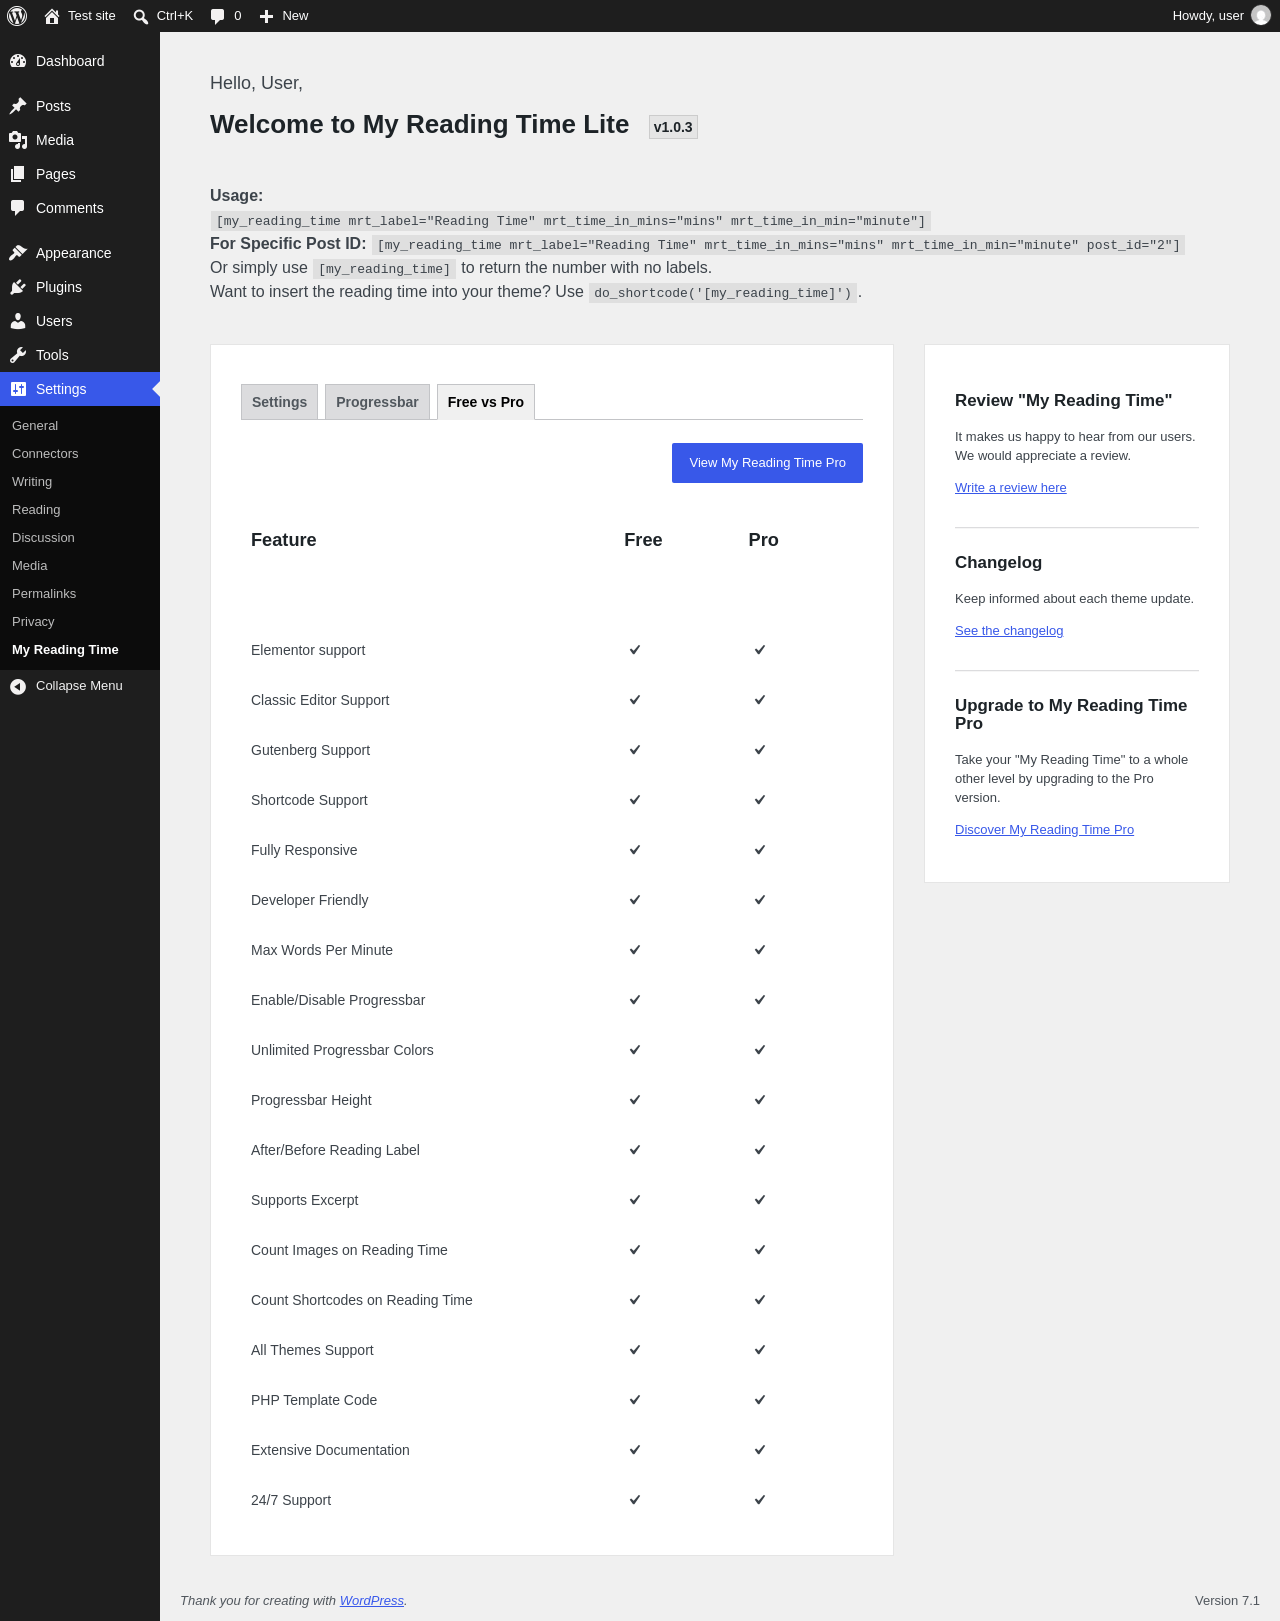Open Reading settings submenu item
This screenshot has height=1621, width=1280.
coord(36,510)
